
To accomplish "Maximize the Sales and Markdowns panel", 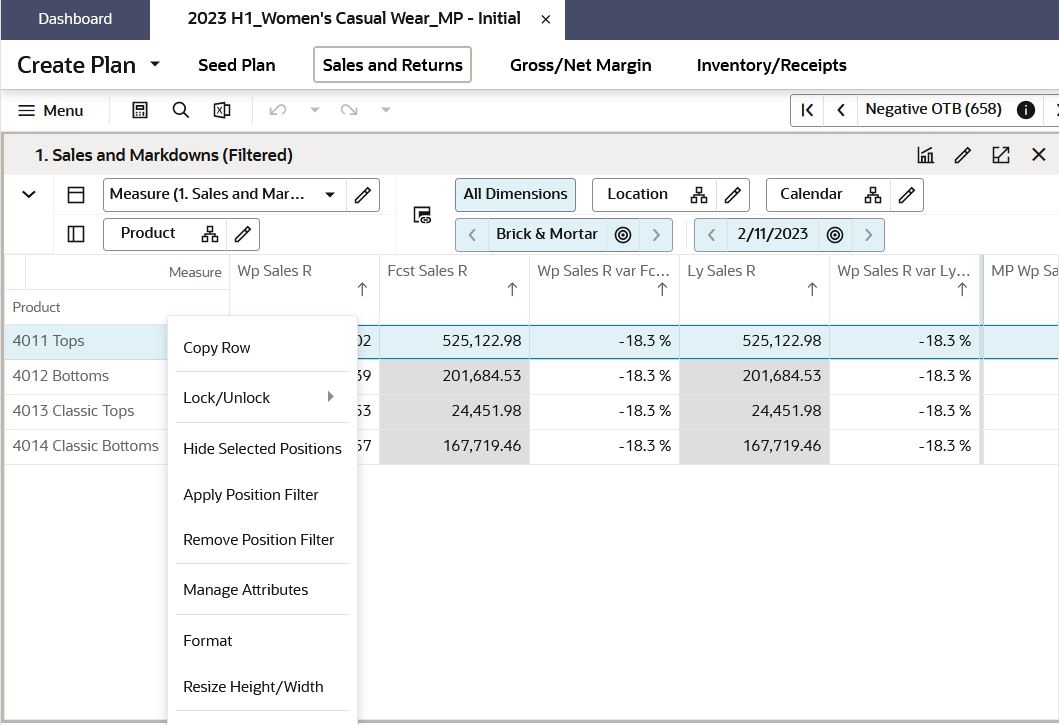I will click(x=1001, y=155).
